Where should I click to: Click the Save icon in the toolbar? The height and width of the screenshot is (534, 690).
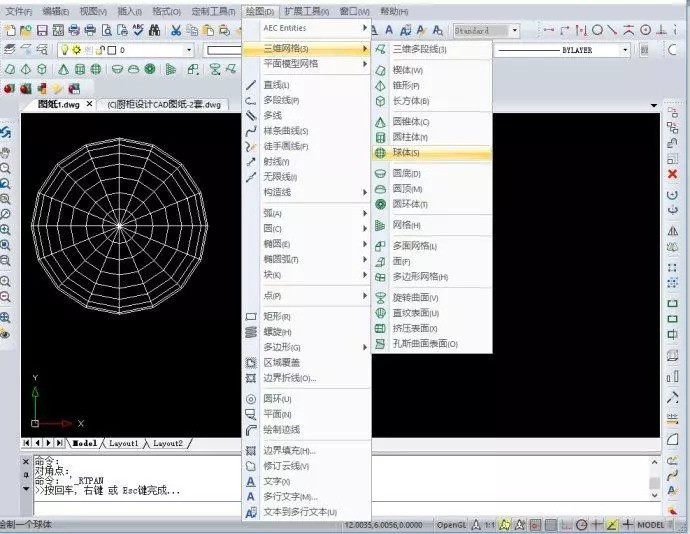tap(42, 30)
